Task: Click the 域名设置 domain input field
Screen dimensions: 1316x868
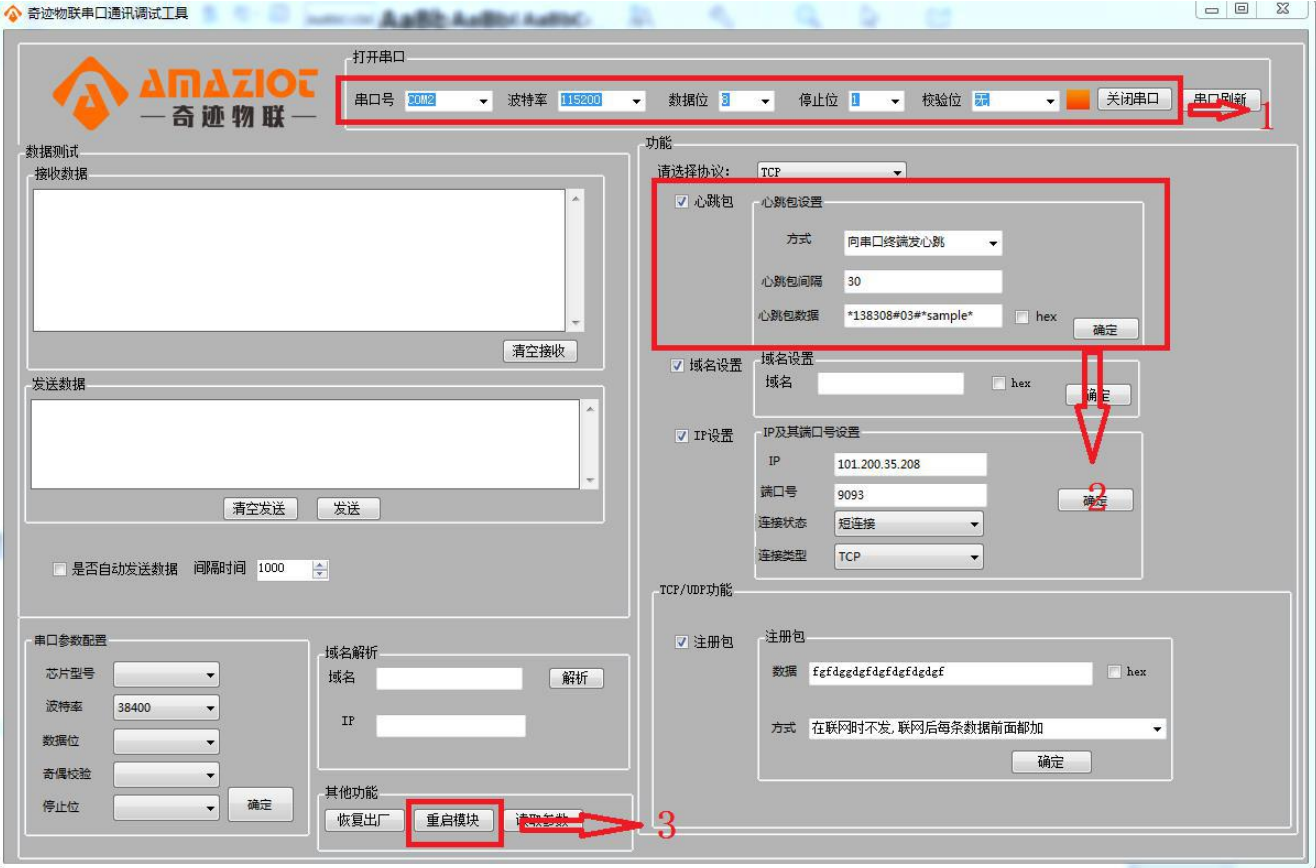Action: [891, 383]
